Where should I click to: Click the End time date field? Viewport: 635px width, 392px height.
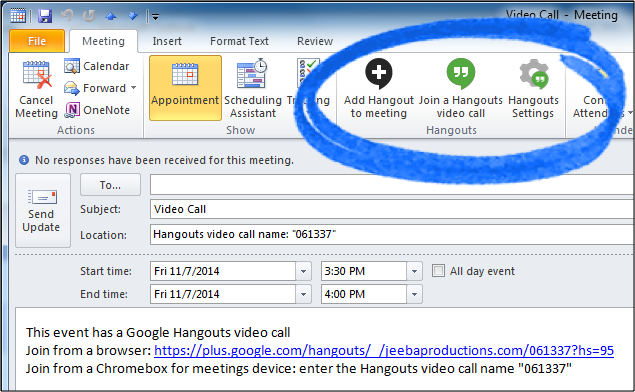pos(223,294)
